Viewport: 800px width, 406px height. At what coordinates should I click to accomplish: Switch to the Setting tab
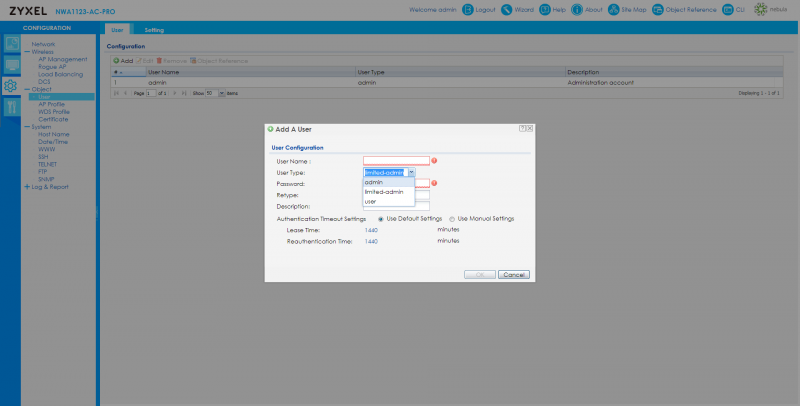coord(154,30)
